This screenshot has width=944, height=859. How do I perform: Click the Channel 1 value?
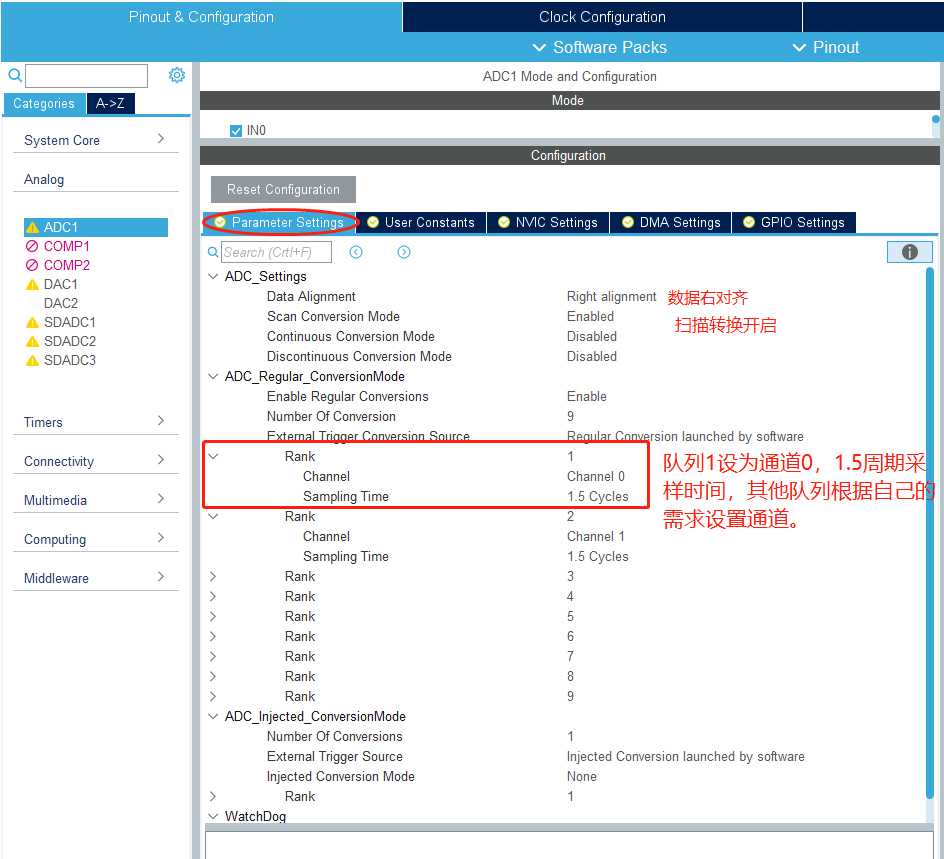(x=595, y=537)
